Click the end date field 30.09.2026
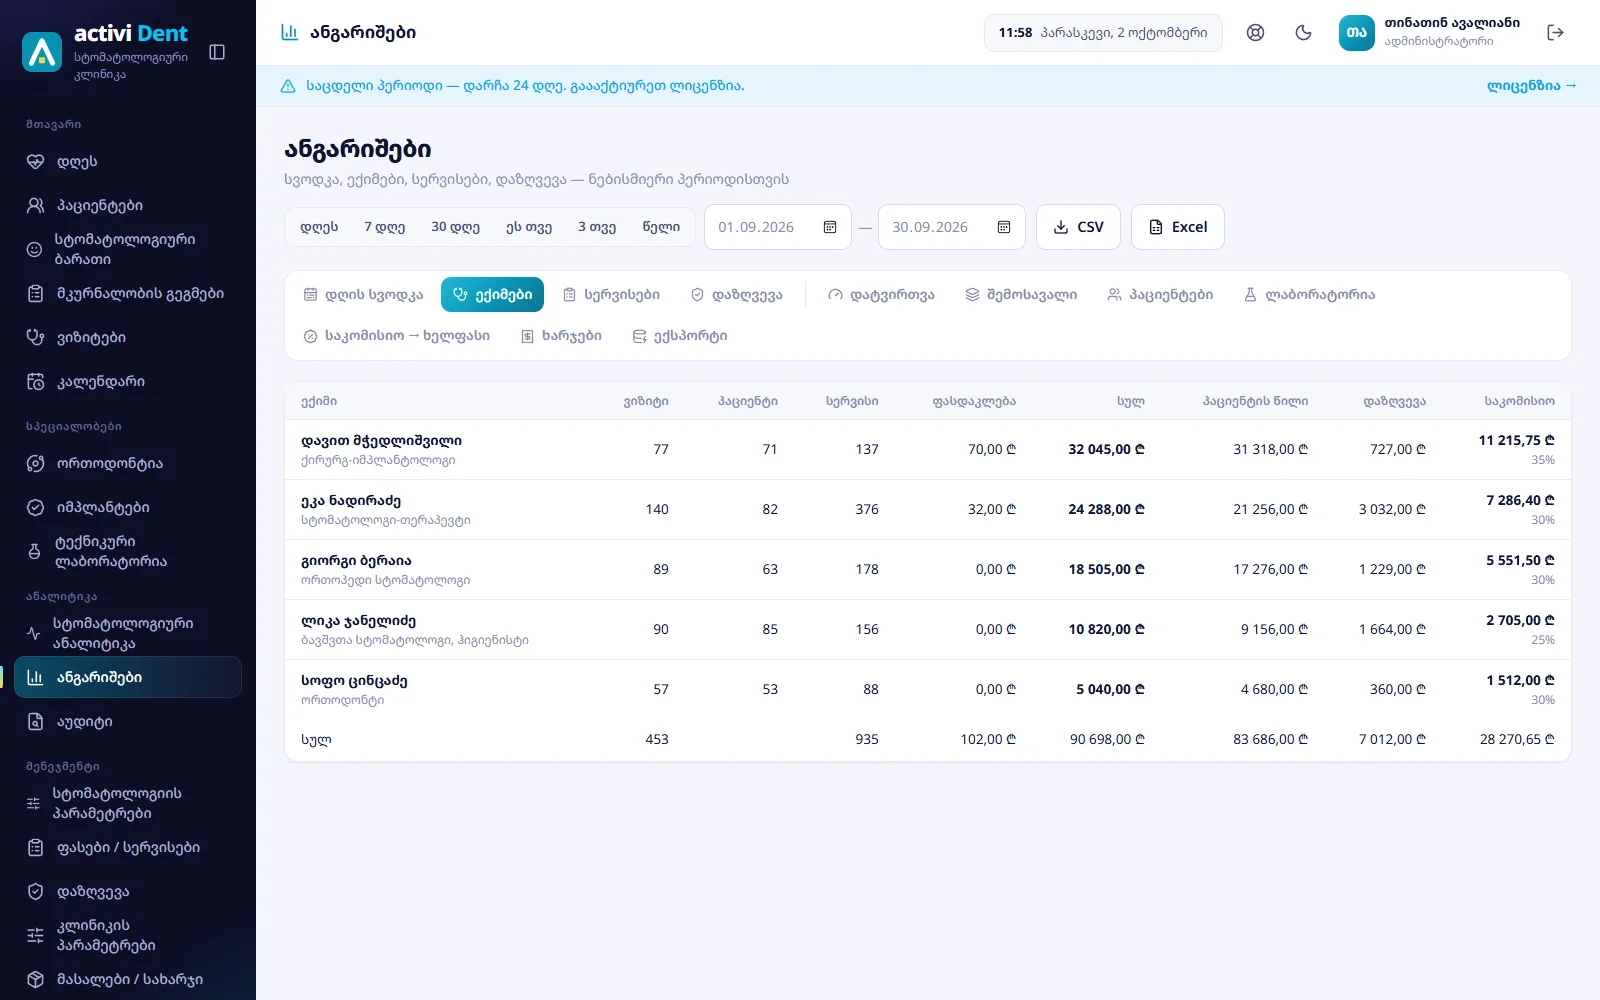1600x1000 pixels. pyautogui.click(x=952, y=227)
